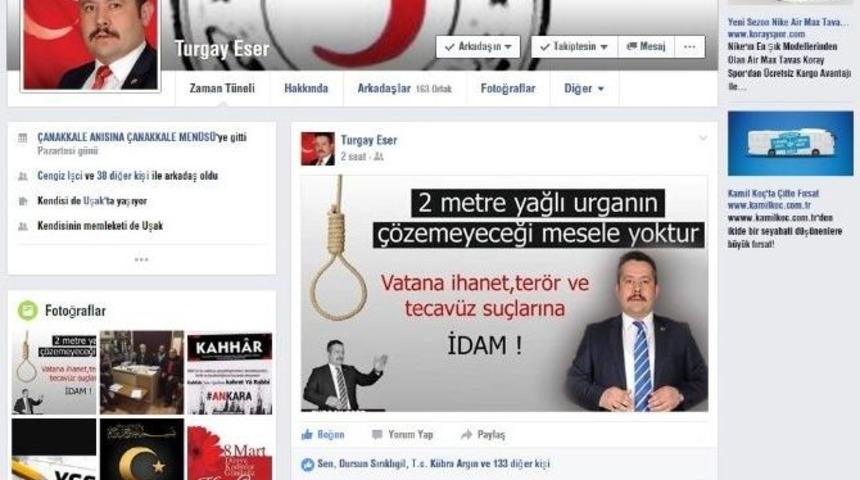
Task: Open the black and yellow photo thumbnail
Action: tap(54, 449)
